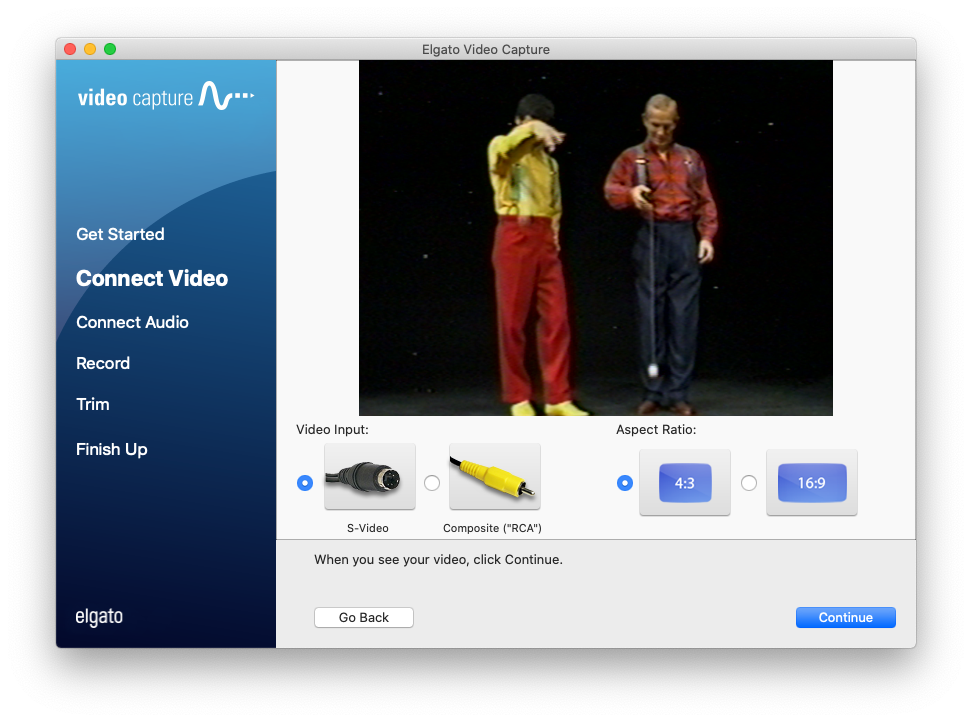Click the 'When you see your video' instruction
This screenshot has height=722, width=972.
click(x=438, y=560)
